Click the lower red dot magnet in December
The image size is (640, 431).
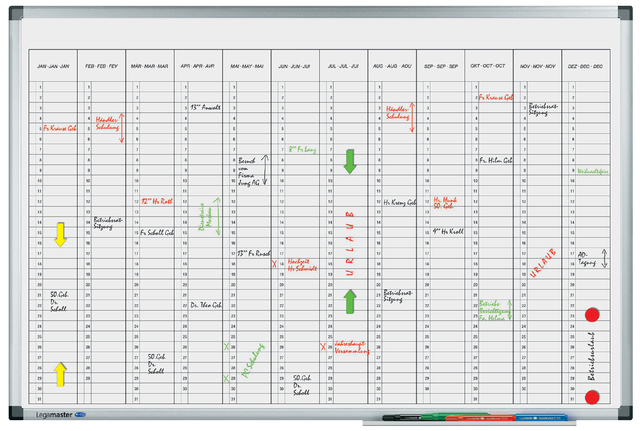click(592, 398)
